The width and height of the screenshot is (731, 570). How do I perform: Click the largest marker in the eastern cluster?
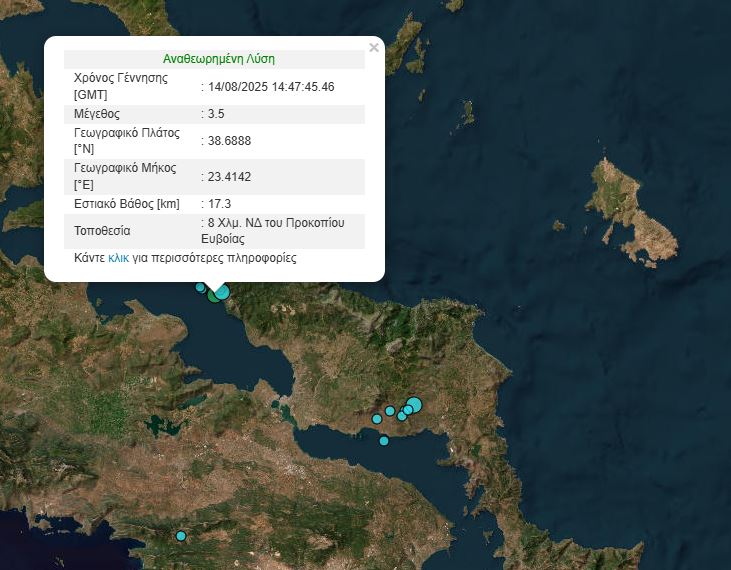click(x=414, y=405)
